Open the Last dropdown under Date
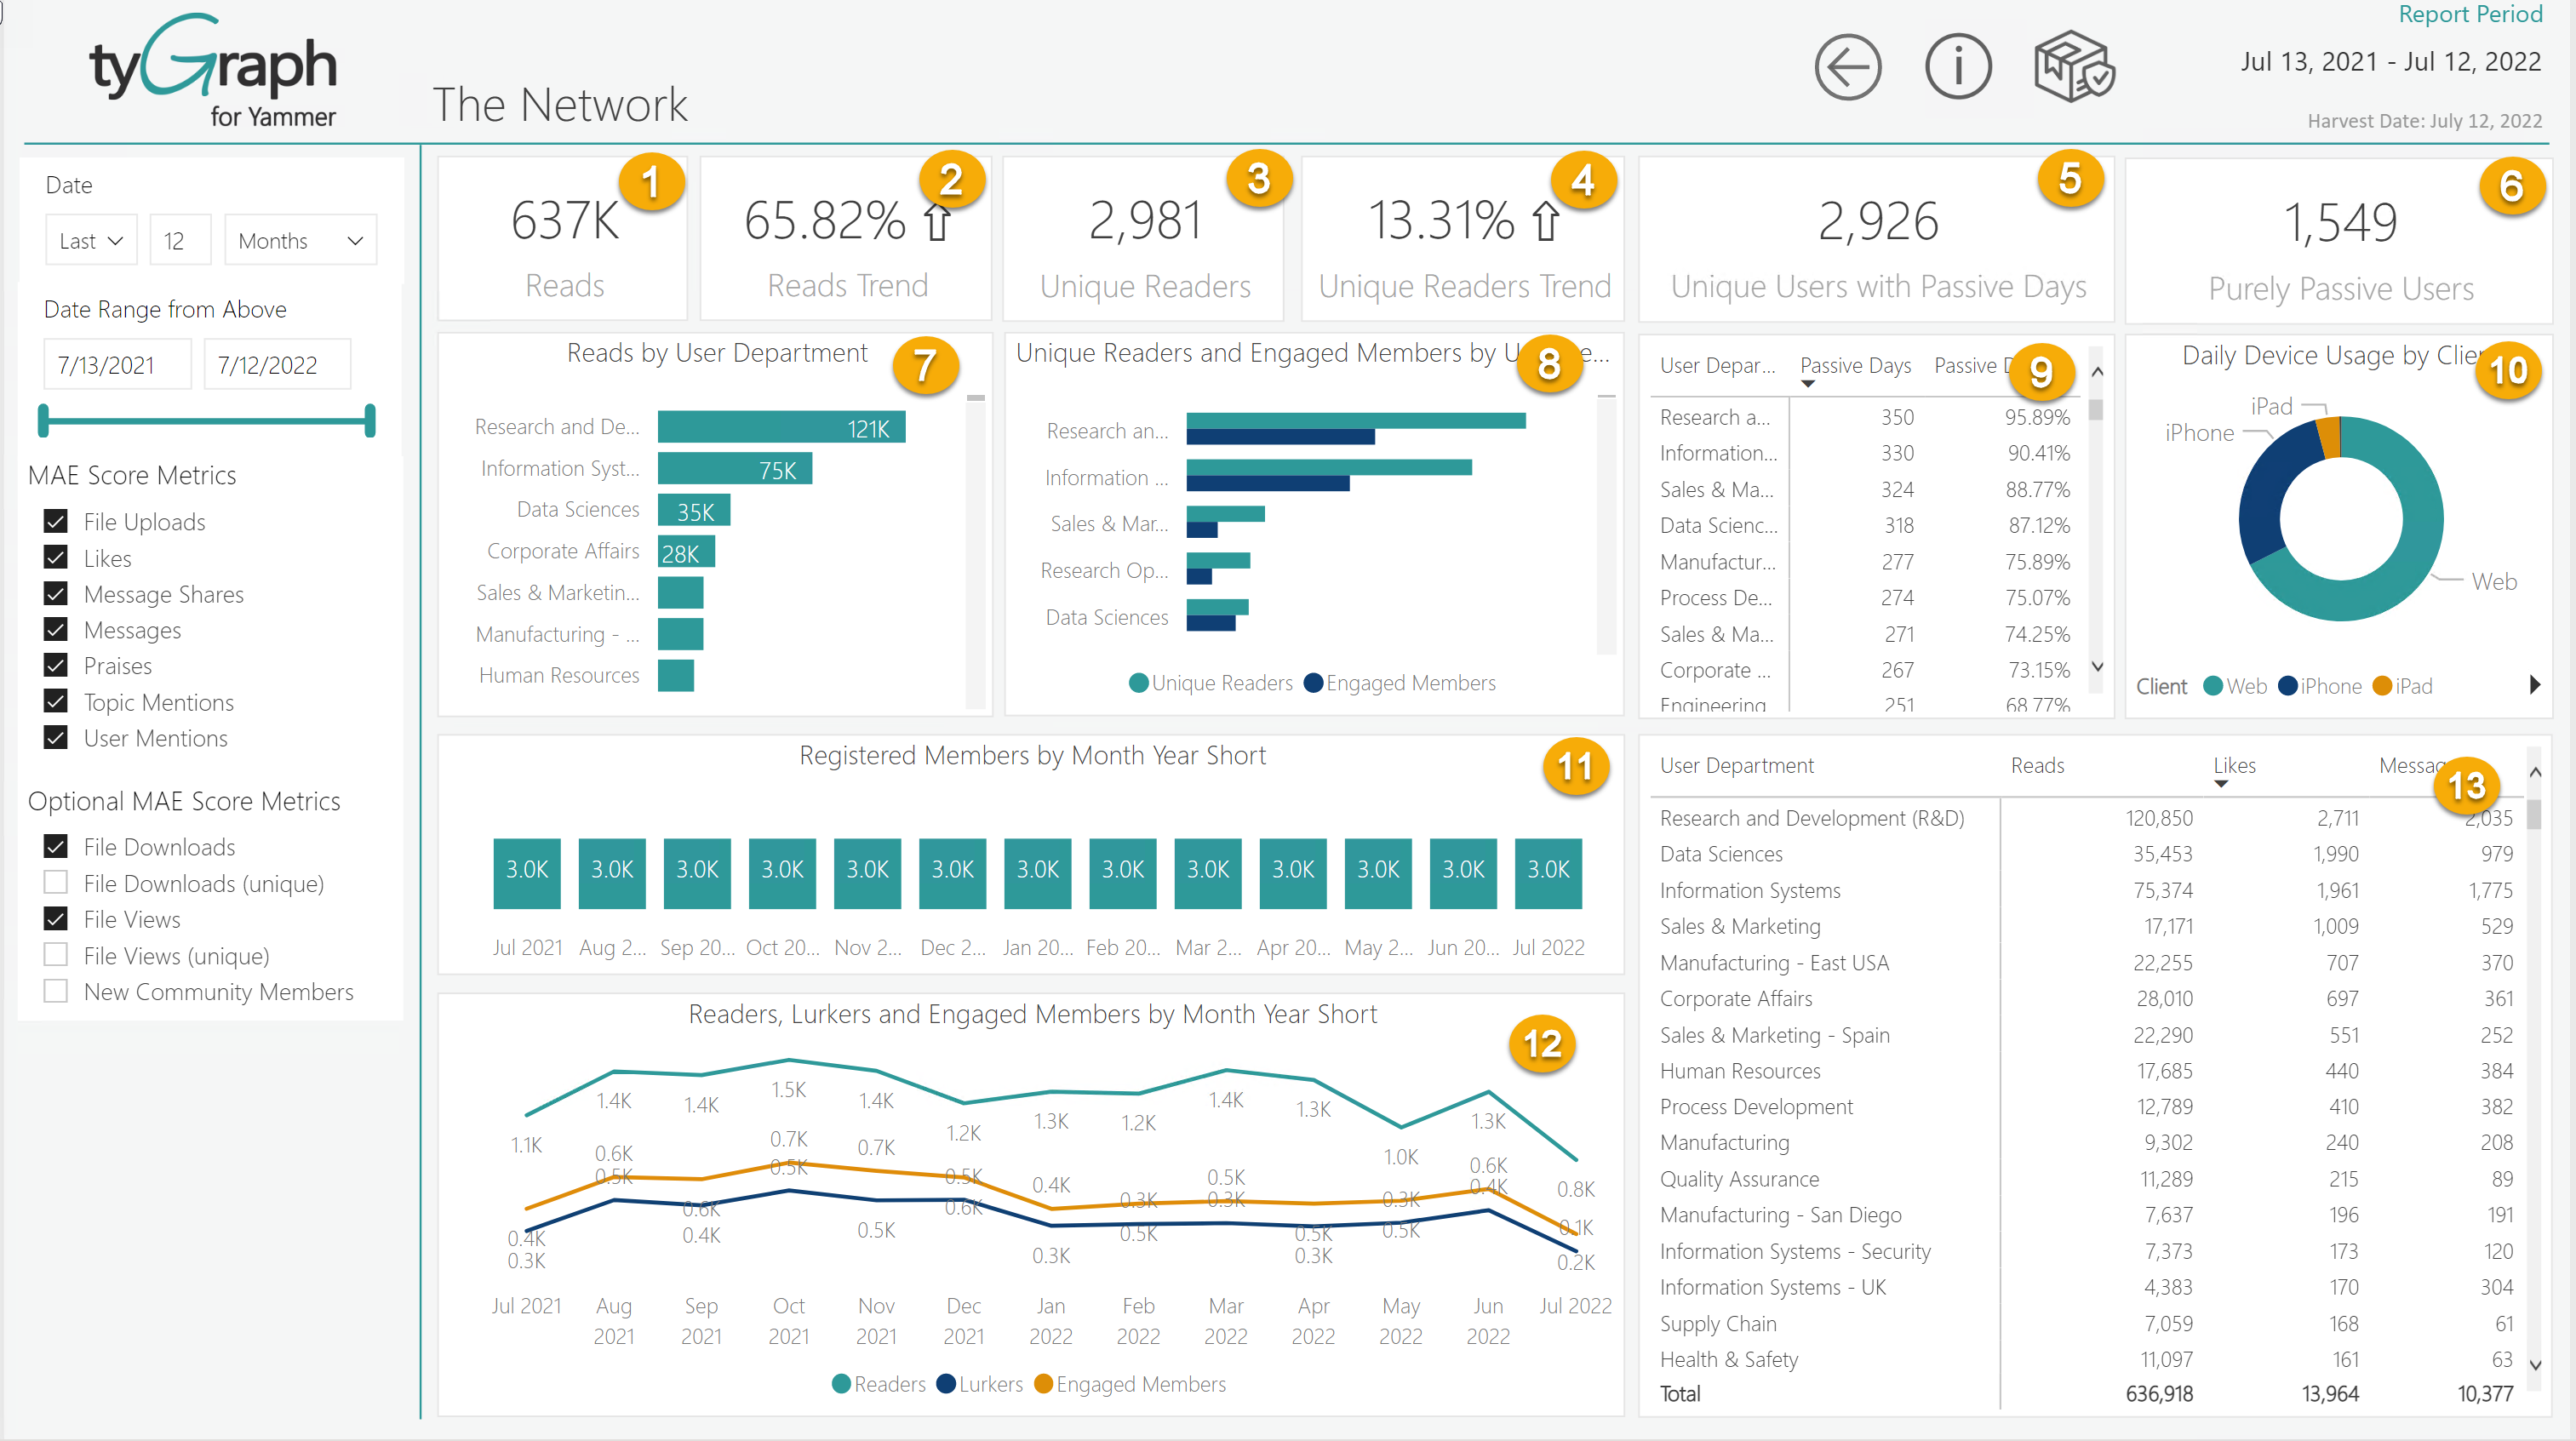Image resolution: width=2576 pixels, height=1441 pixels. click(90, 239)
